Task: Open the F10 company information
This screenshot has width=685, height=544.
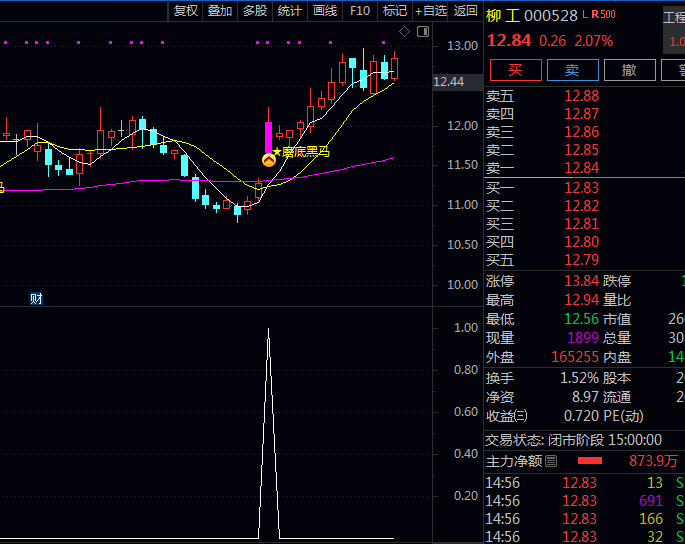Action: pos(360,10)
